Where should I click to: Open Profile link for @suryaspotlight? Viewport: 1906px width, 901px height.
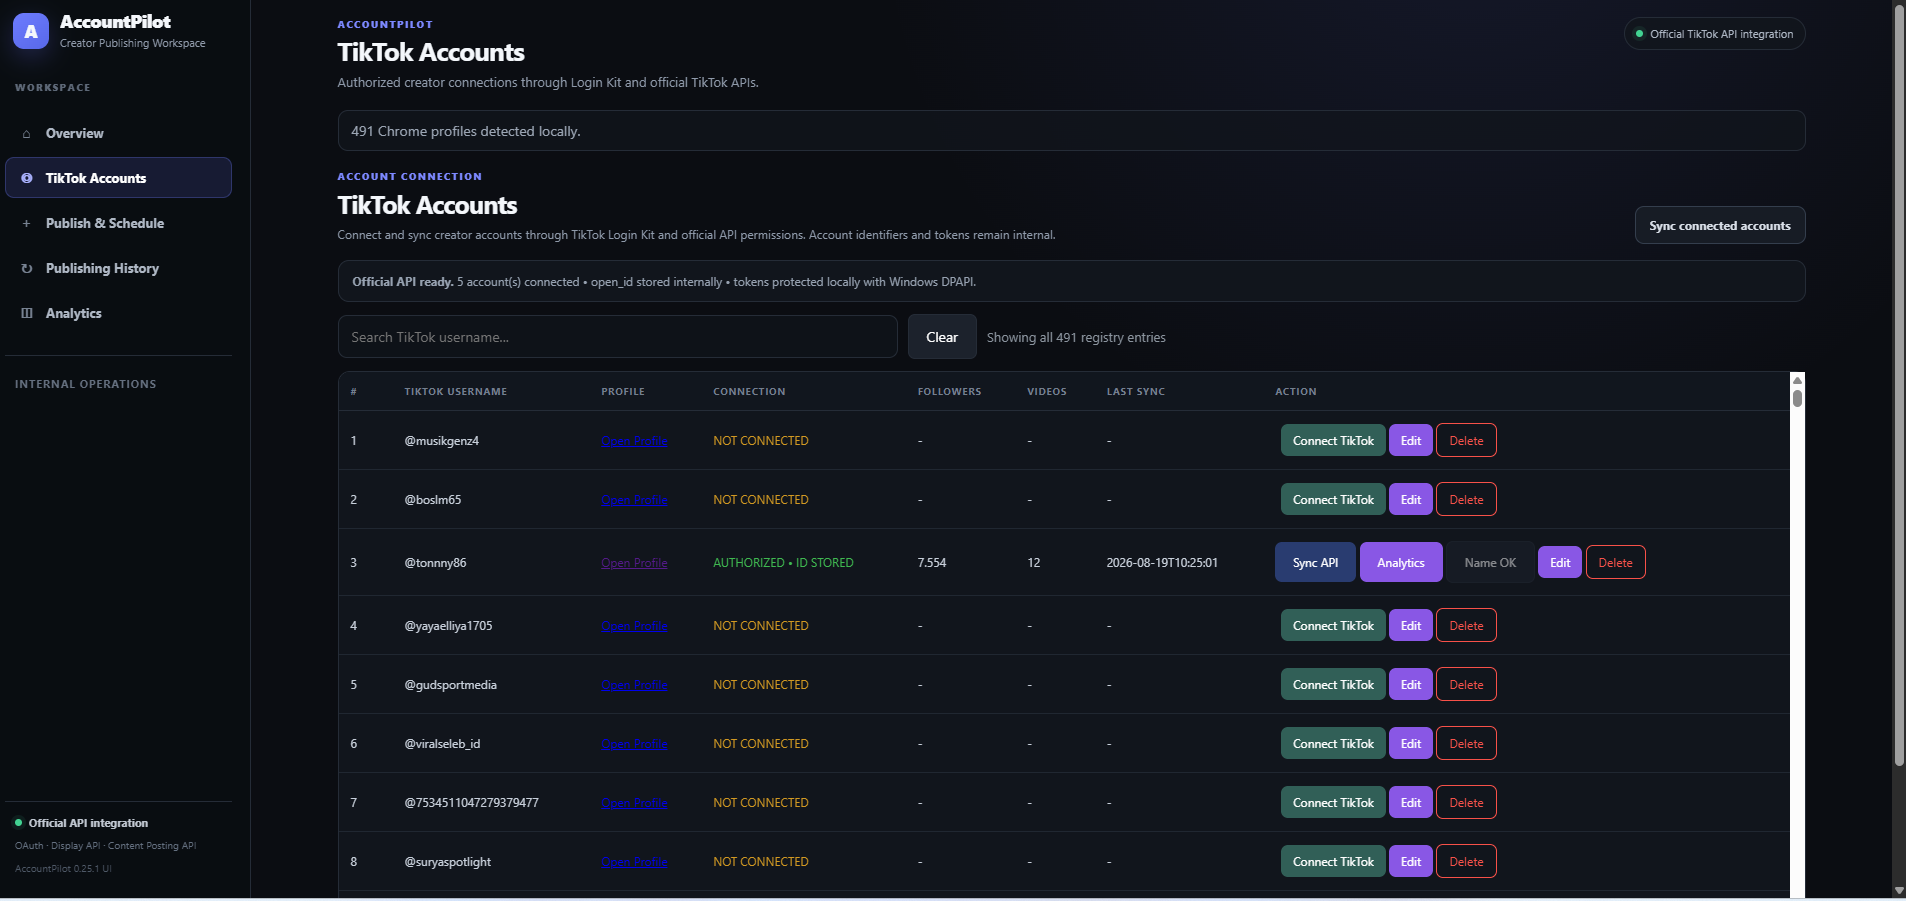point(634,862)
